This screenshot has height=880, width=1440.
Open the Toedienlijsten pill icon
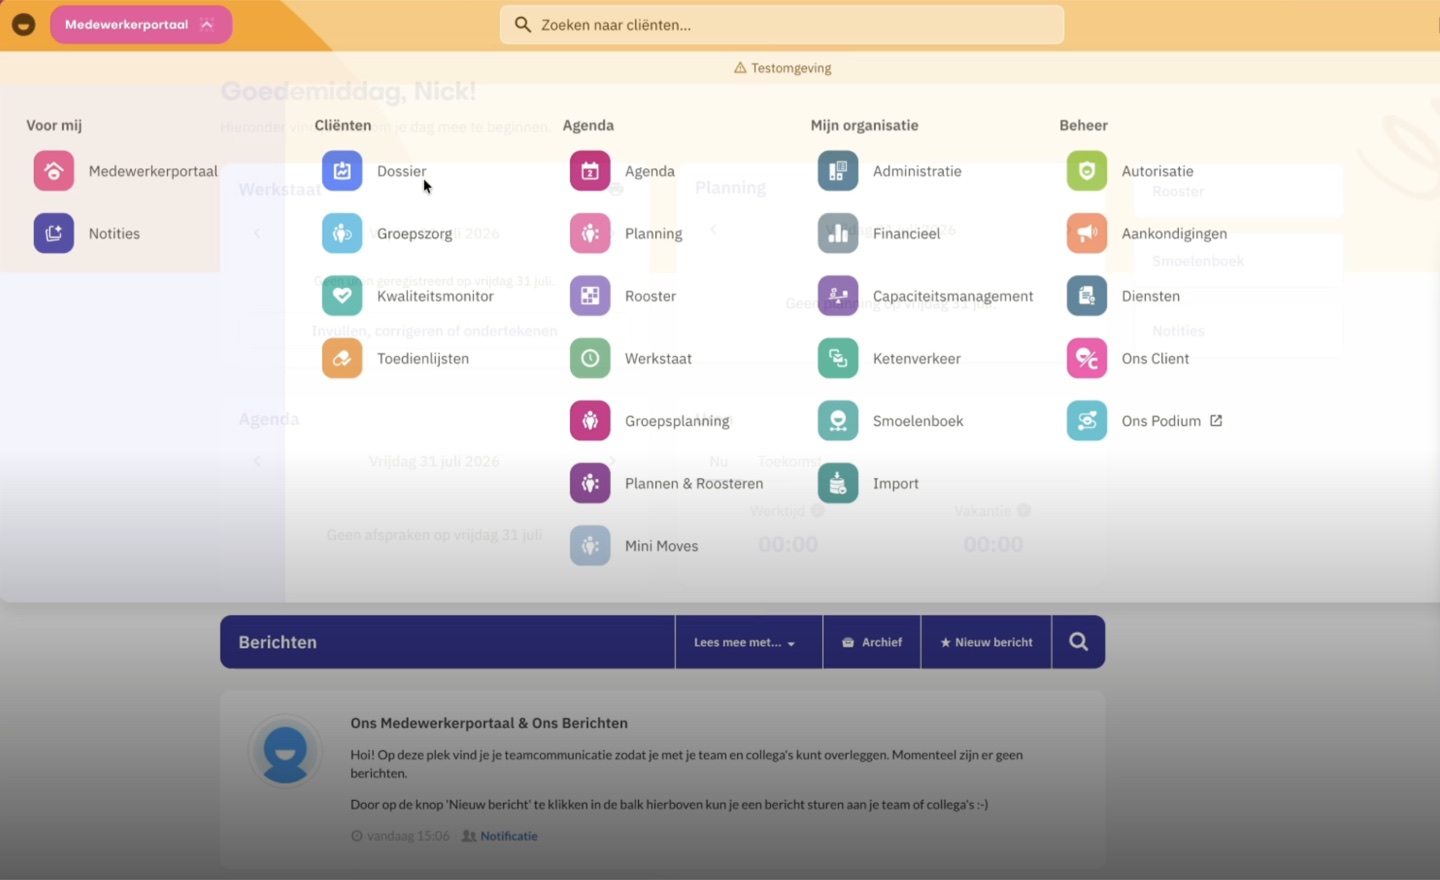(x=342, y=358)
